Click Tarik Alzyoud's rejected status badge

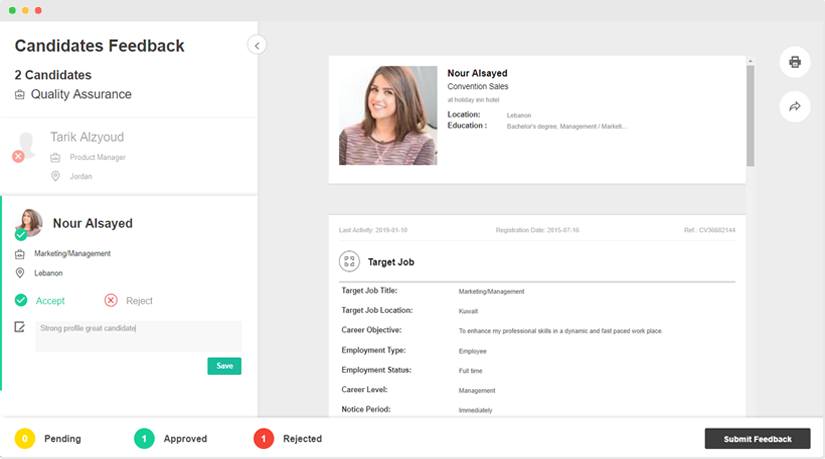coord(18,156)
